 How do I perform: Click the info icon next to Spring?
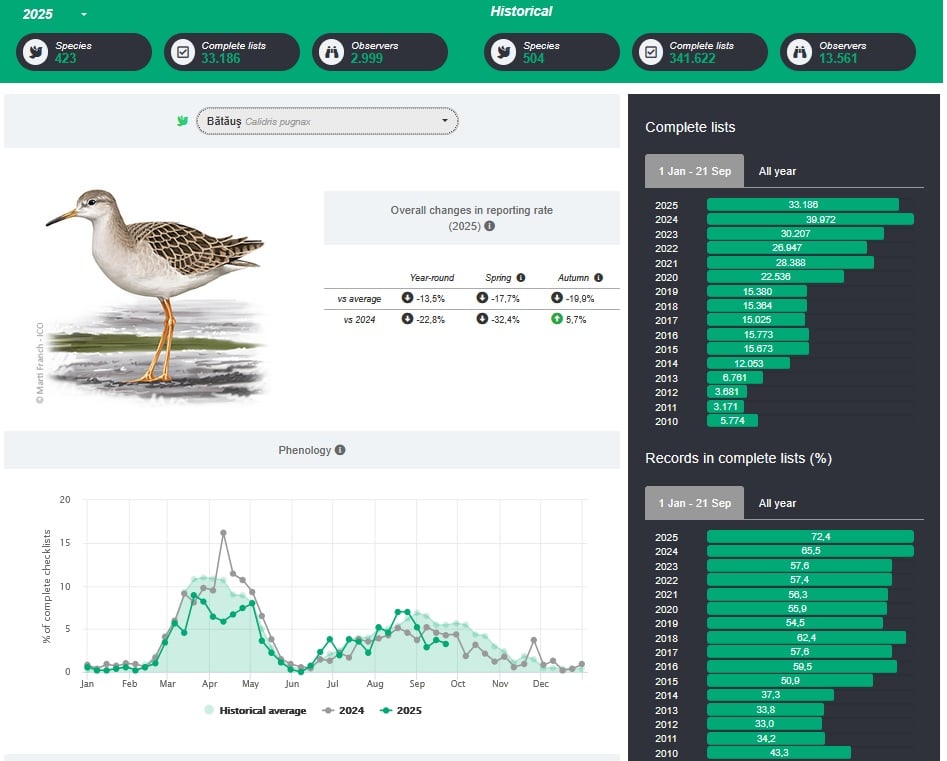(520, 278)
